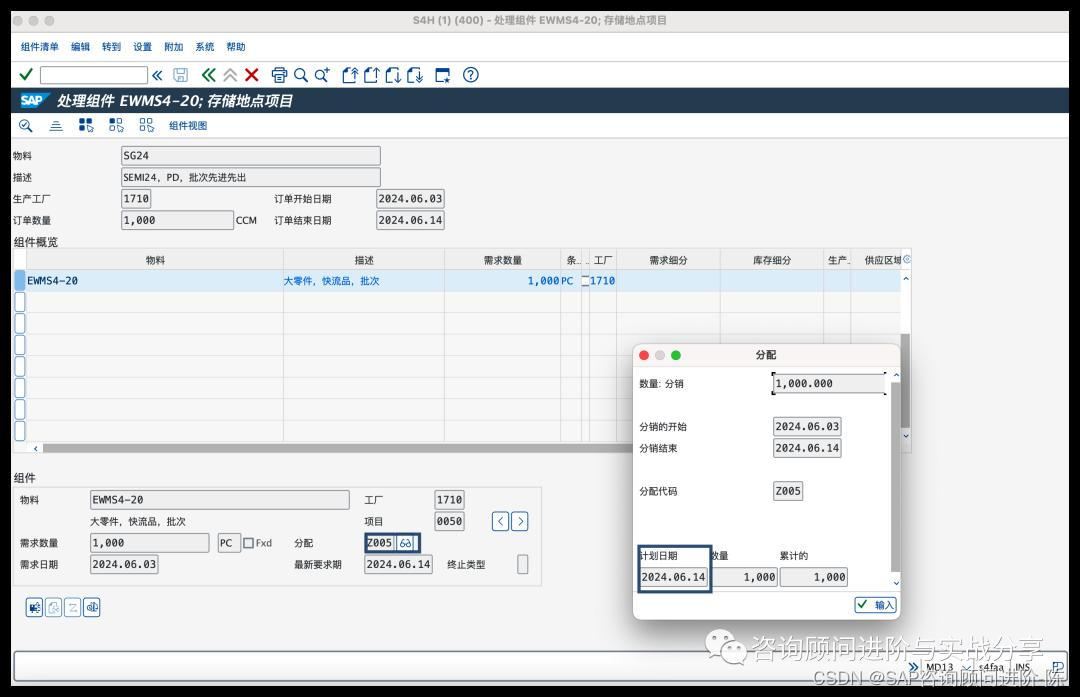Click the 库存细分 column header
The image size is (1080, 697).
tap(771, 260)
